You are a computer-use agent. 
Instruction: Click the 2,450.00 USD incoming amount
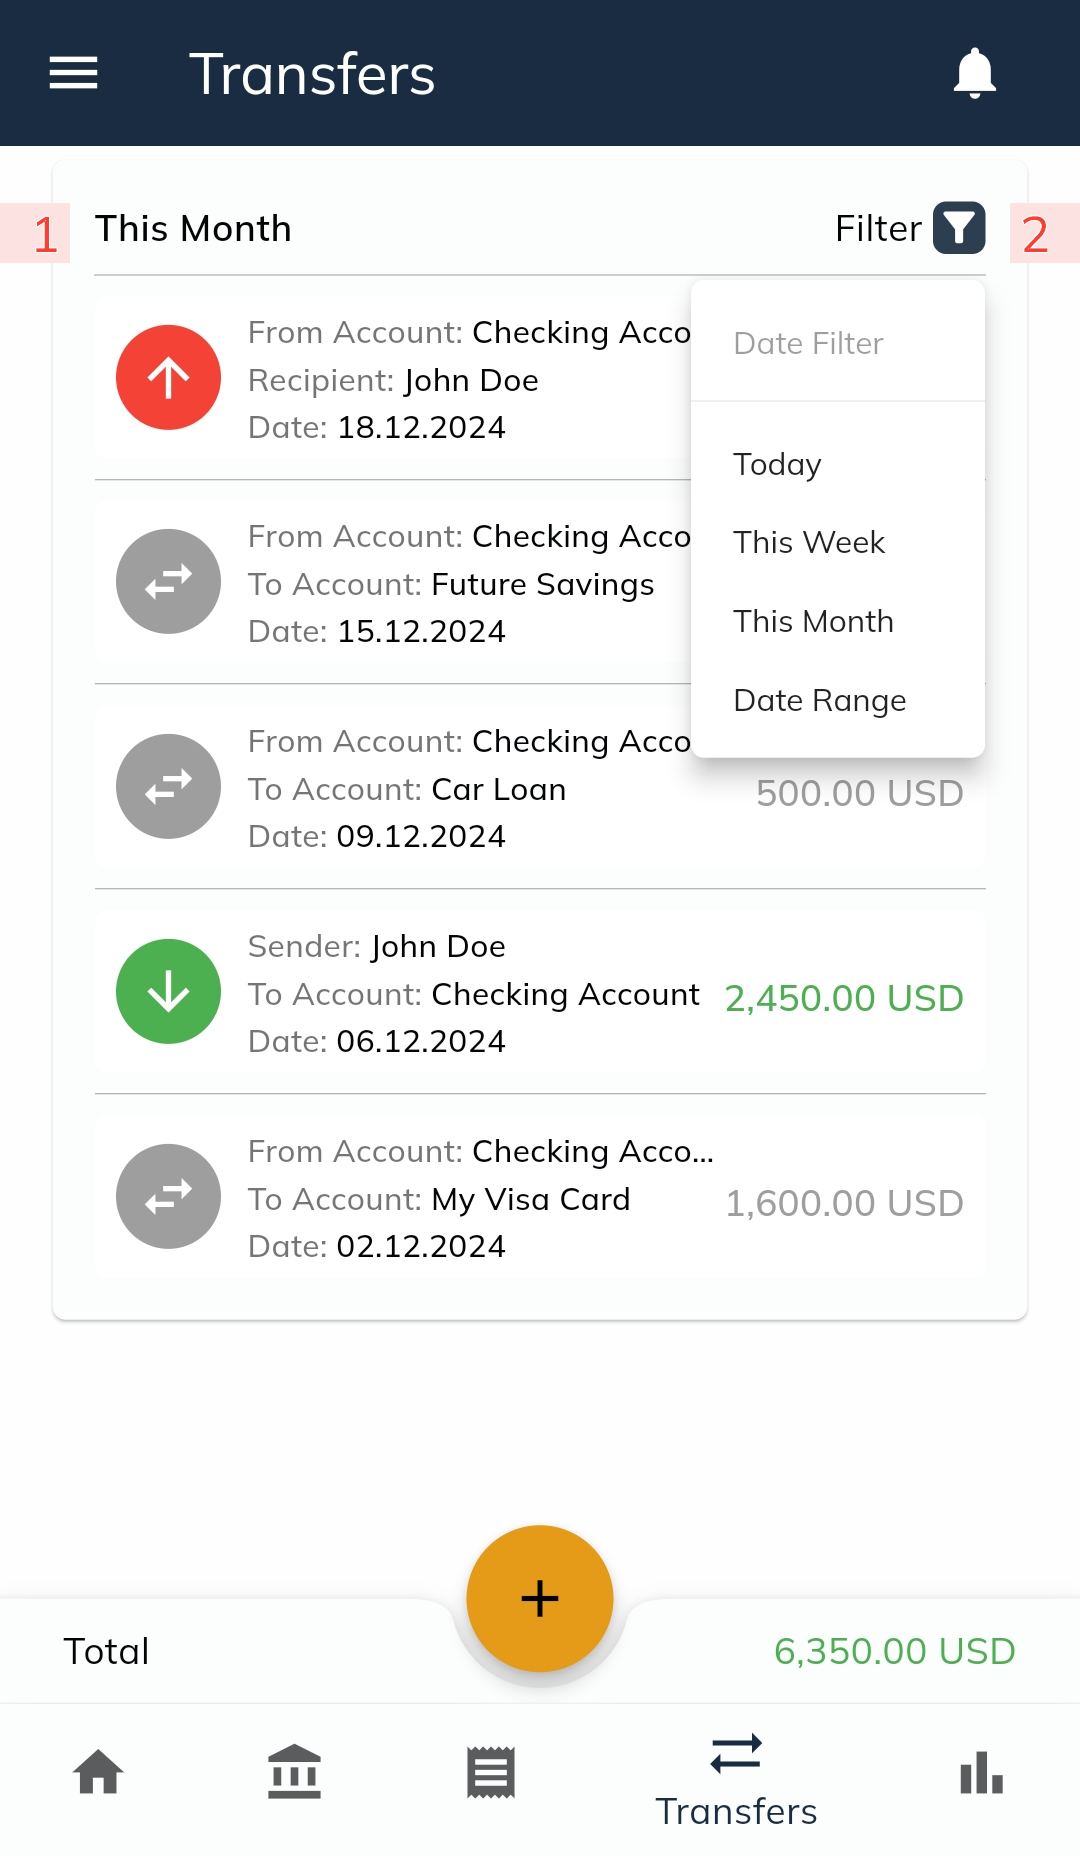point(844,998)
